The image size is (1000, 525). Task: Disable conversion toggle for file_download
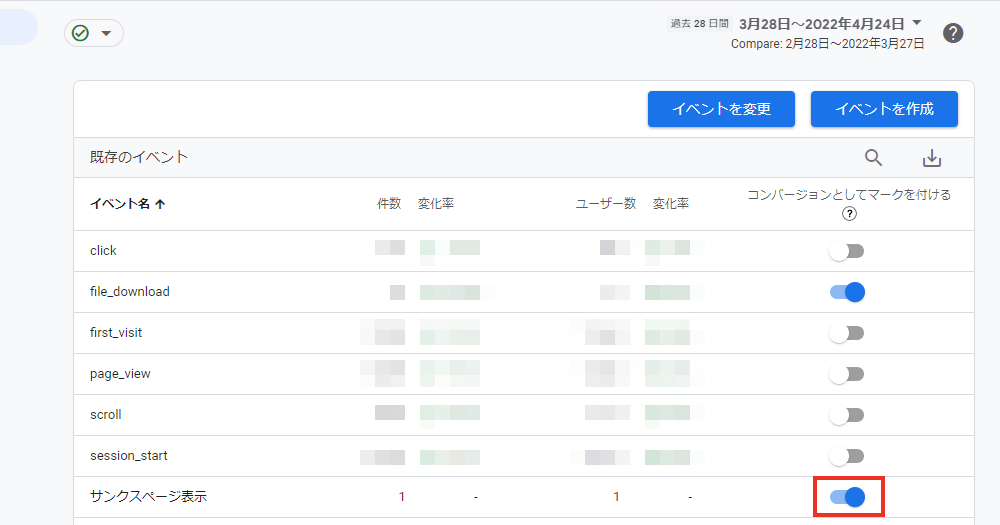pyautogui.click(x=847, y=292)
